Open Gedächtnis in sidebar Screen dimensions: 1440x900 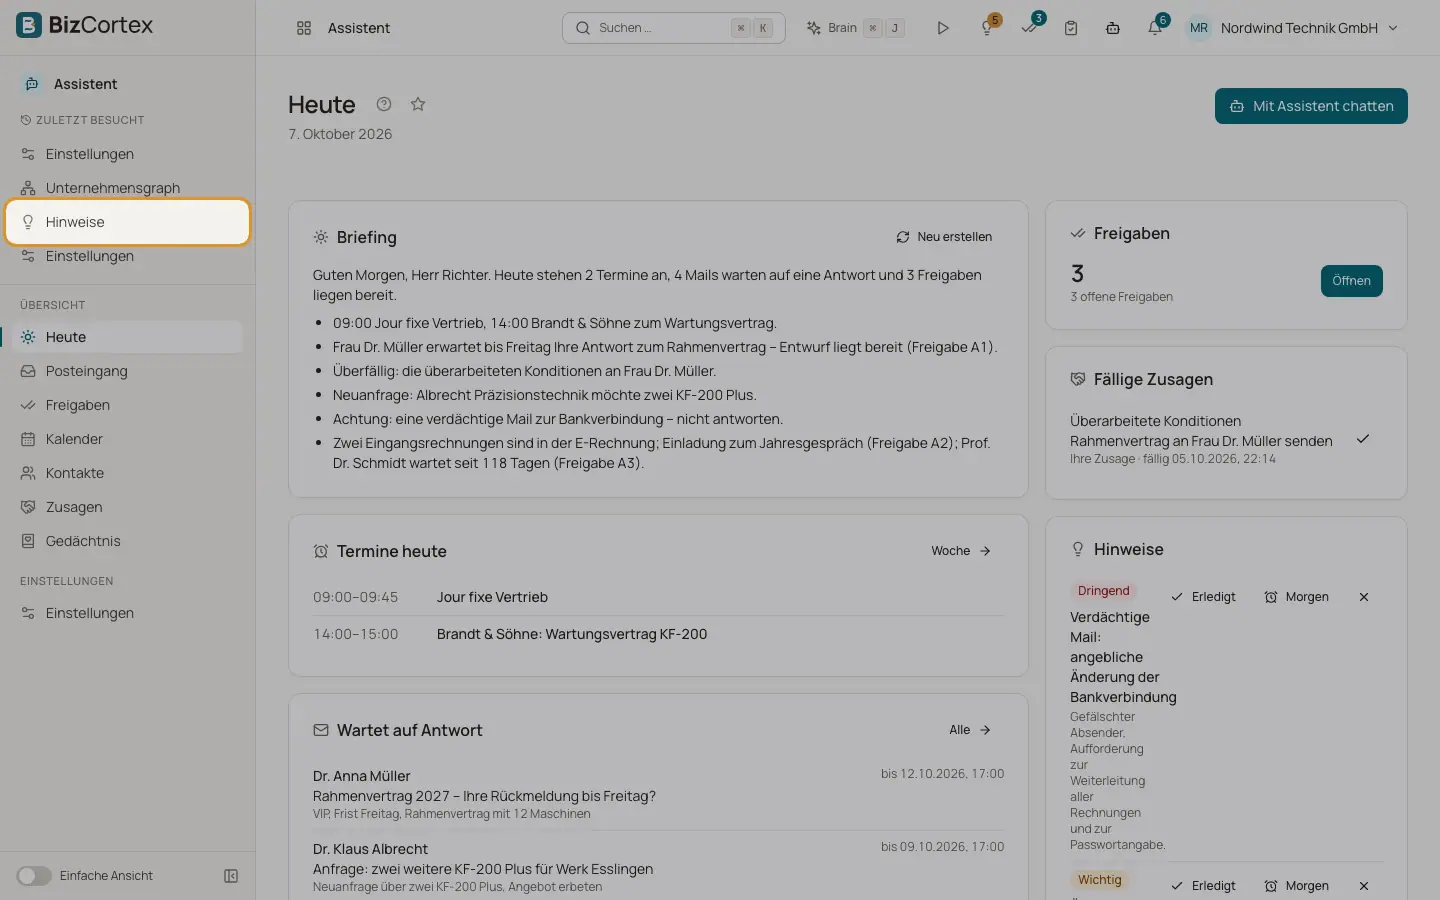[128, 541]
